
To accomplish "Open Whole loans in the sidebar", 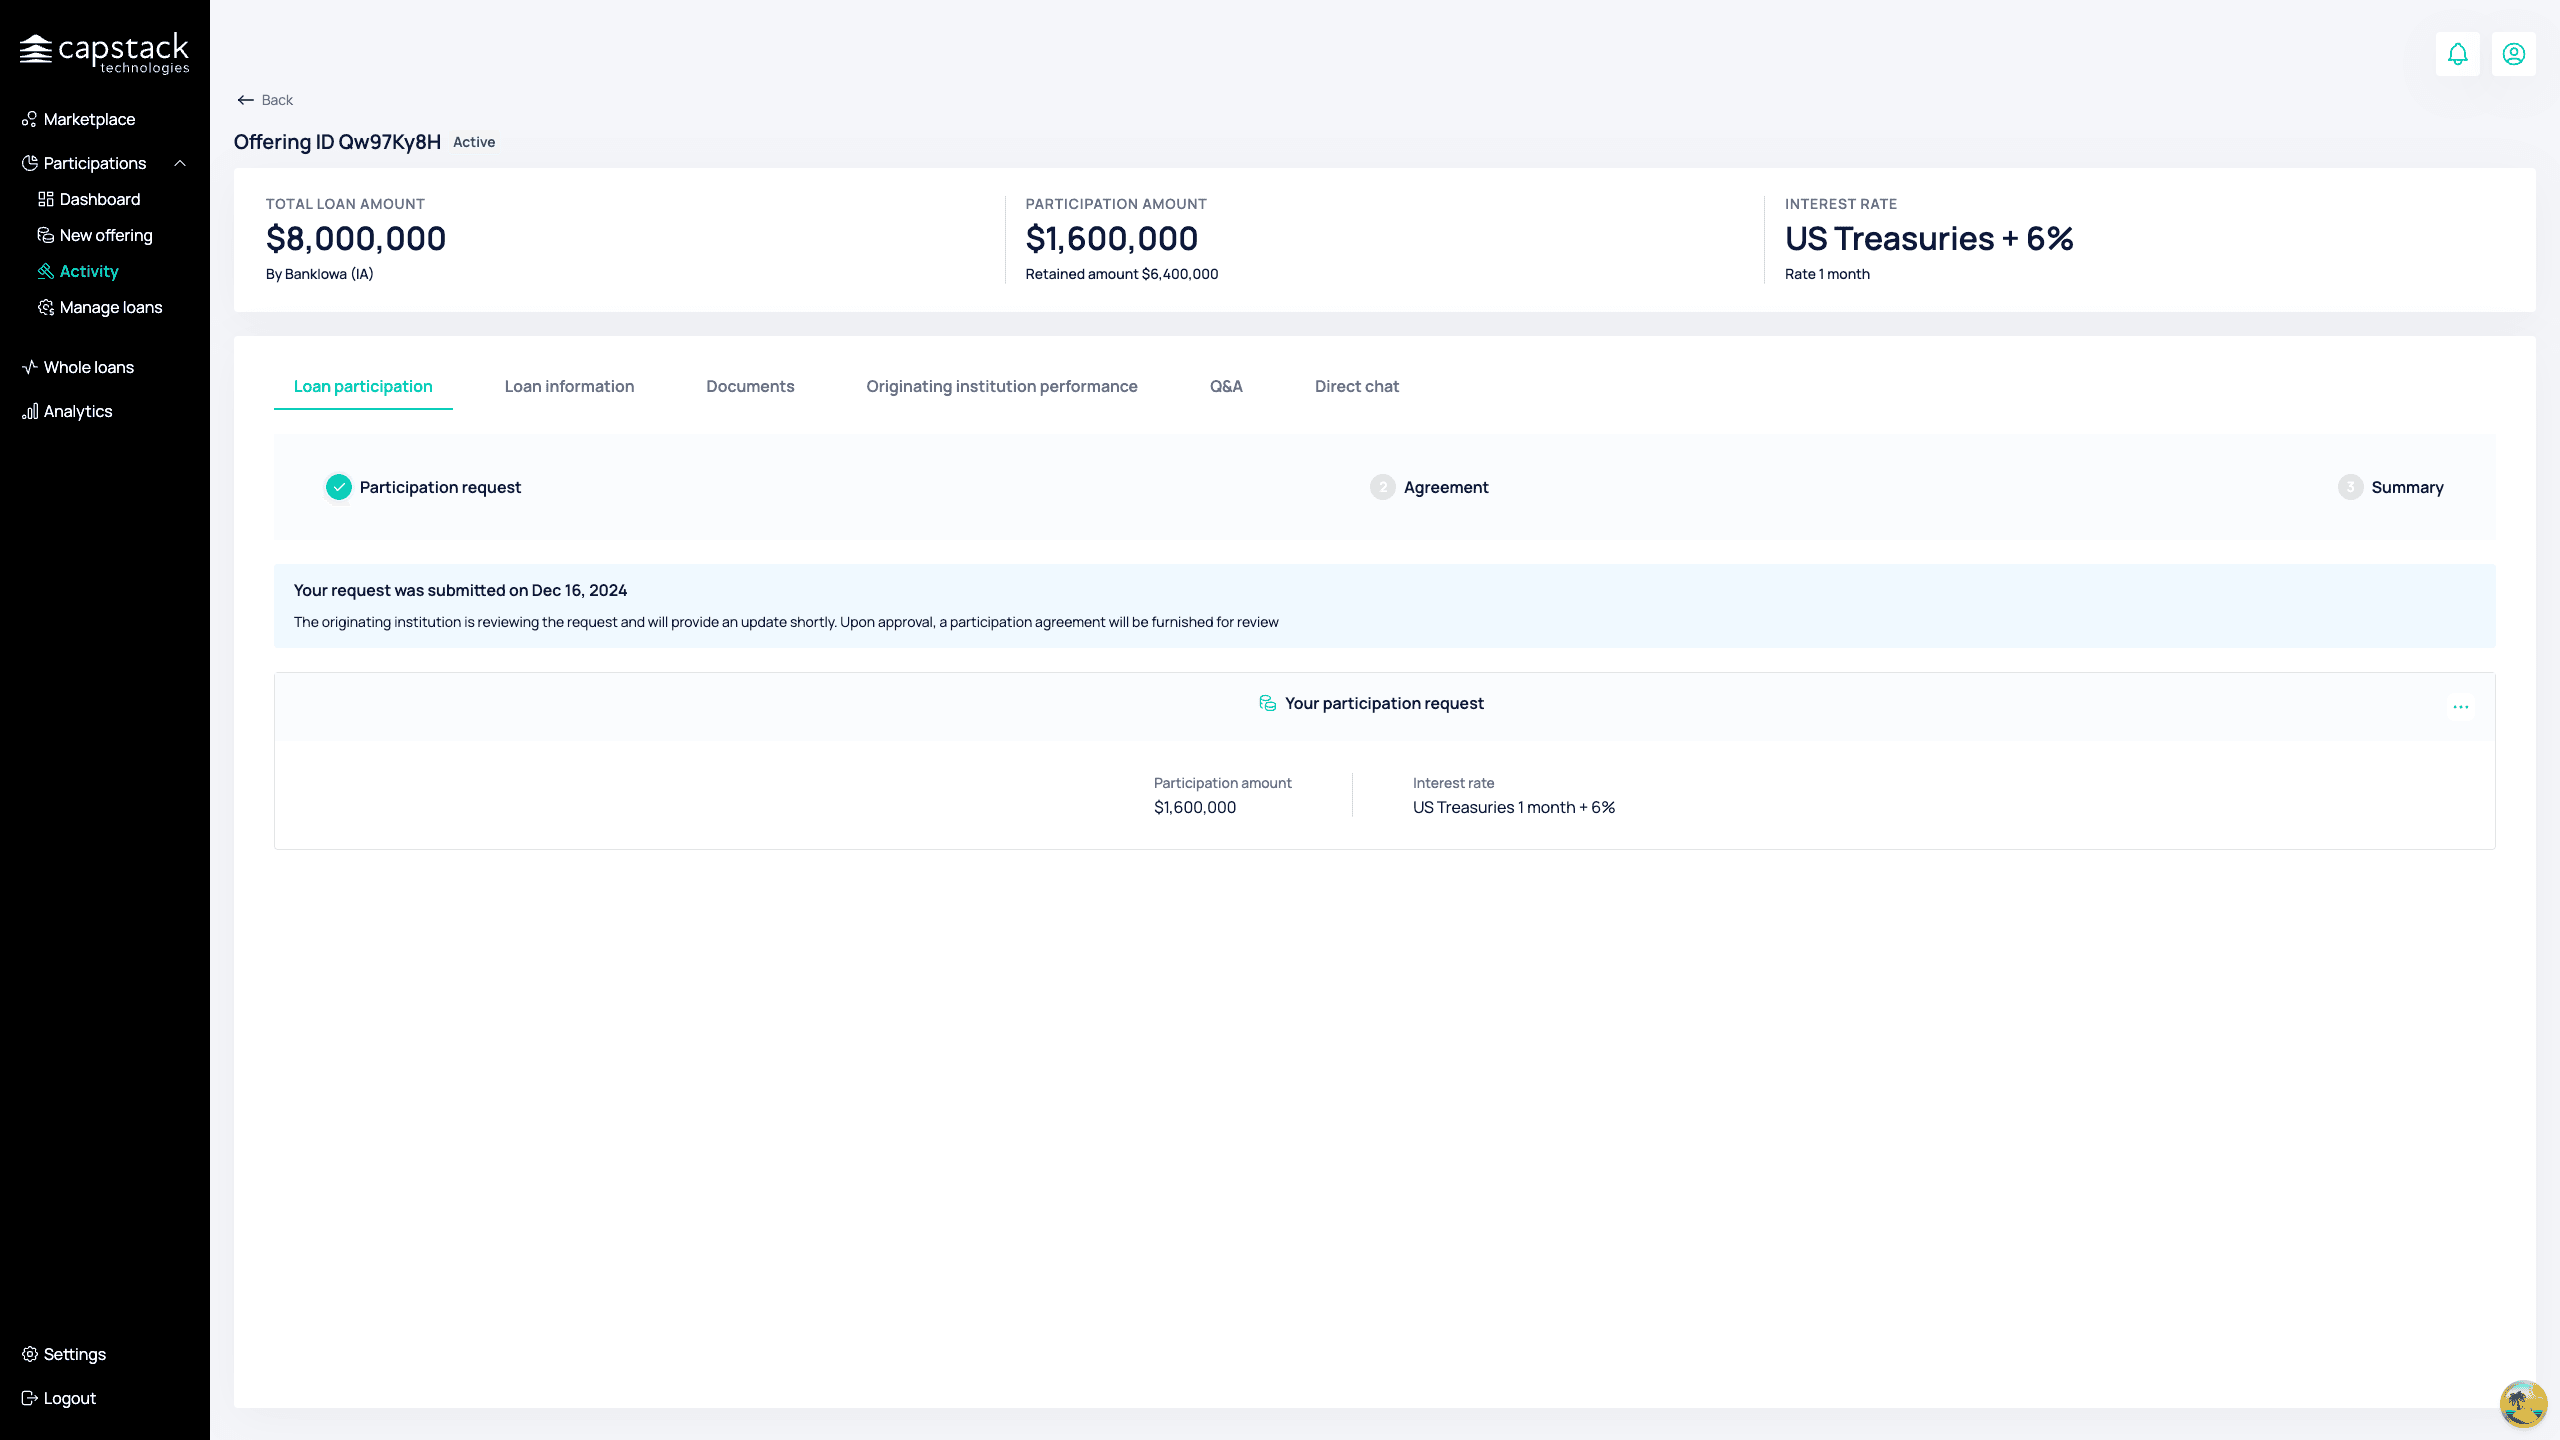I will point(78,367).
